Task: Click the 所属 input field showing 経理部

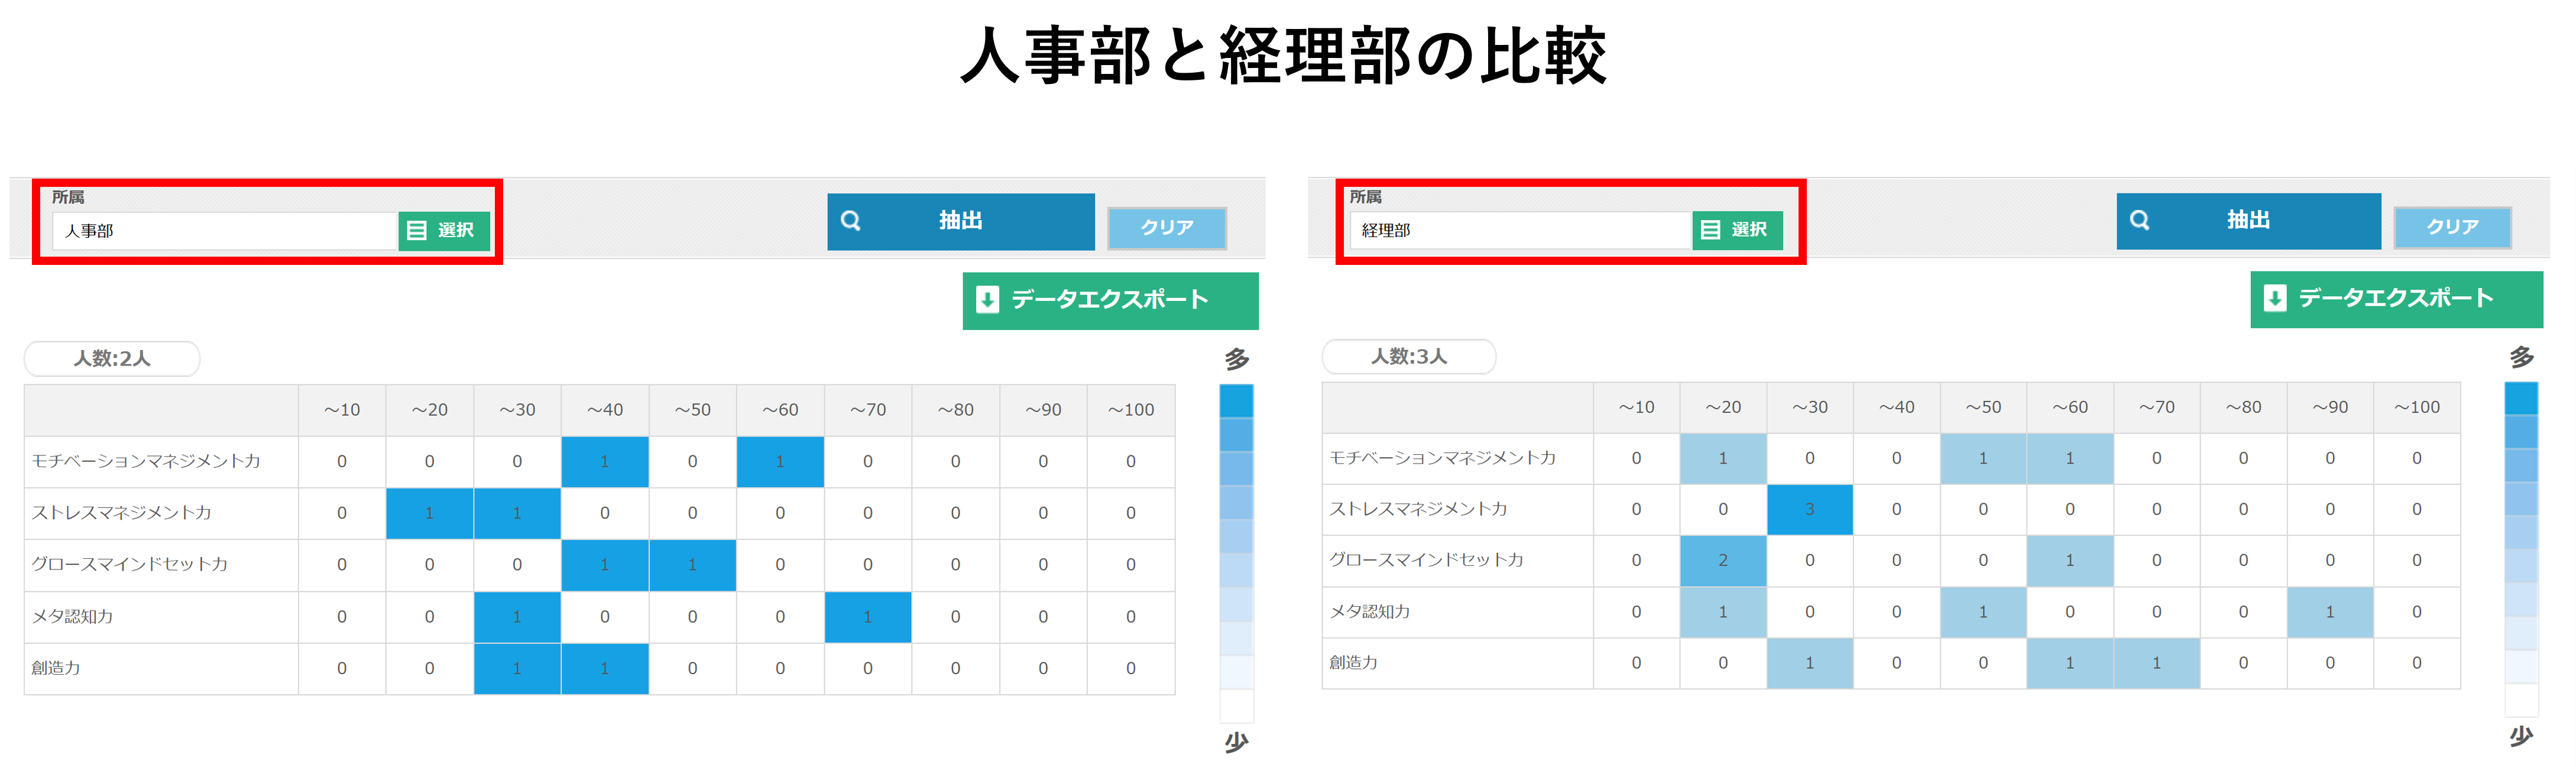Action: tap(1520, 230)
